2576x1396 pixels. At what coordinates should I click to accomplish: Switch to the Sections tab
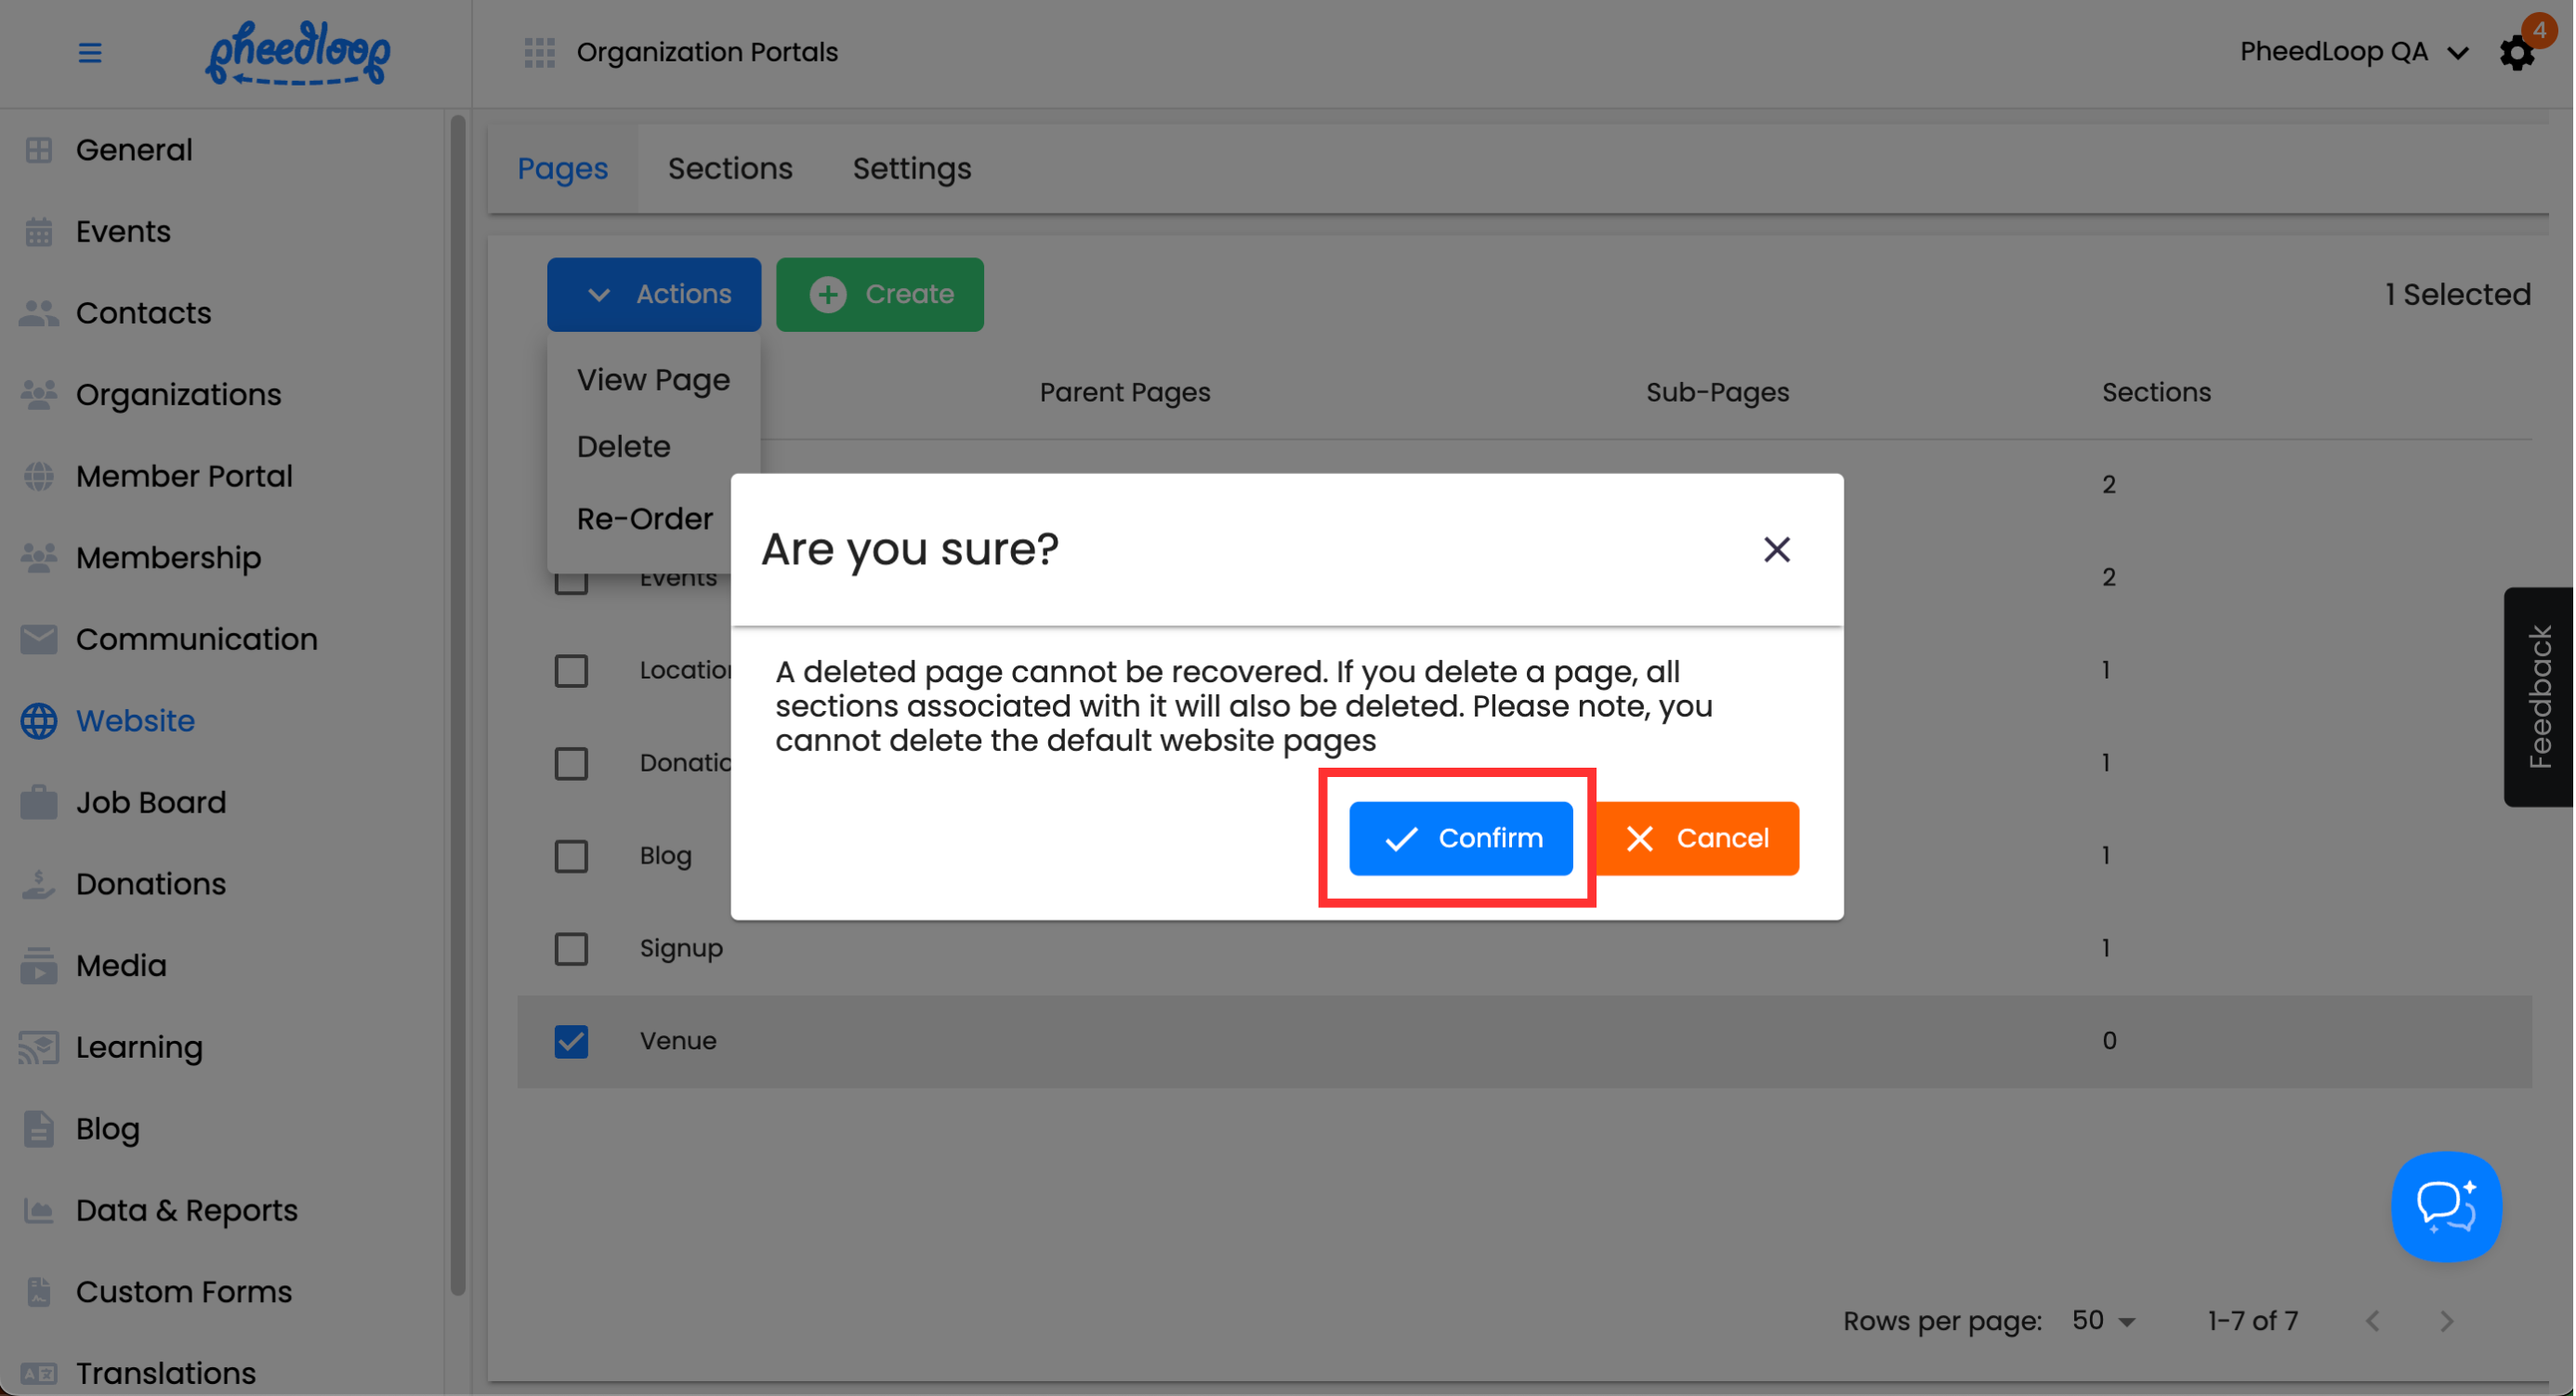[x=730, y=168]
